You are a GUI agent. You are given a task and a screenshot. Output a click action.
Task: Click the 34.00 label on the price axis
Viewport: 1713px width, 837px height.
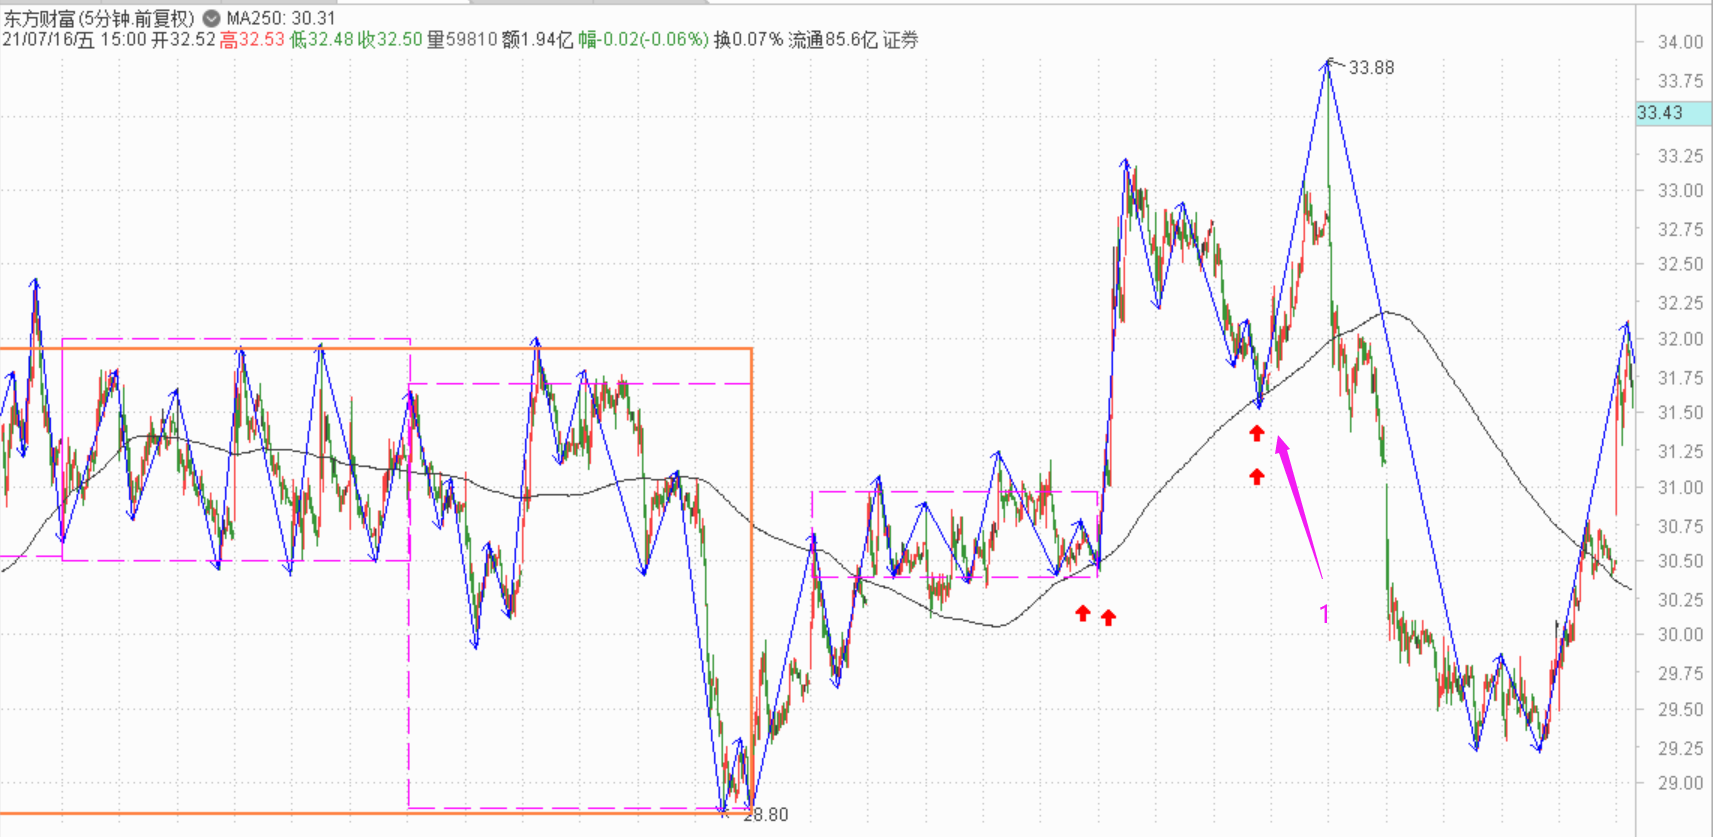(x=1680, y=42)
